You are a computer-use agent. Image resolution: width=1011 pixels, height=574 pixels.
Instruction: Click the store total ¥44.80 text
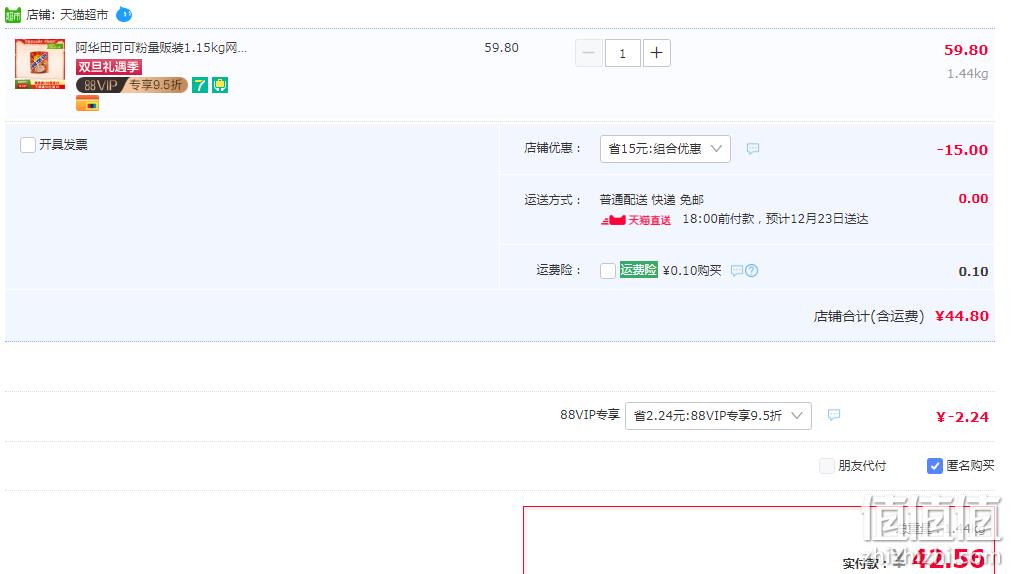pyautogui.click(x=961, y=316)
